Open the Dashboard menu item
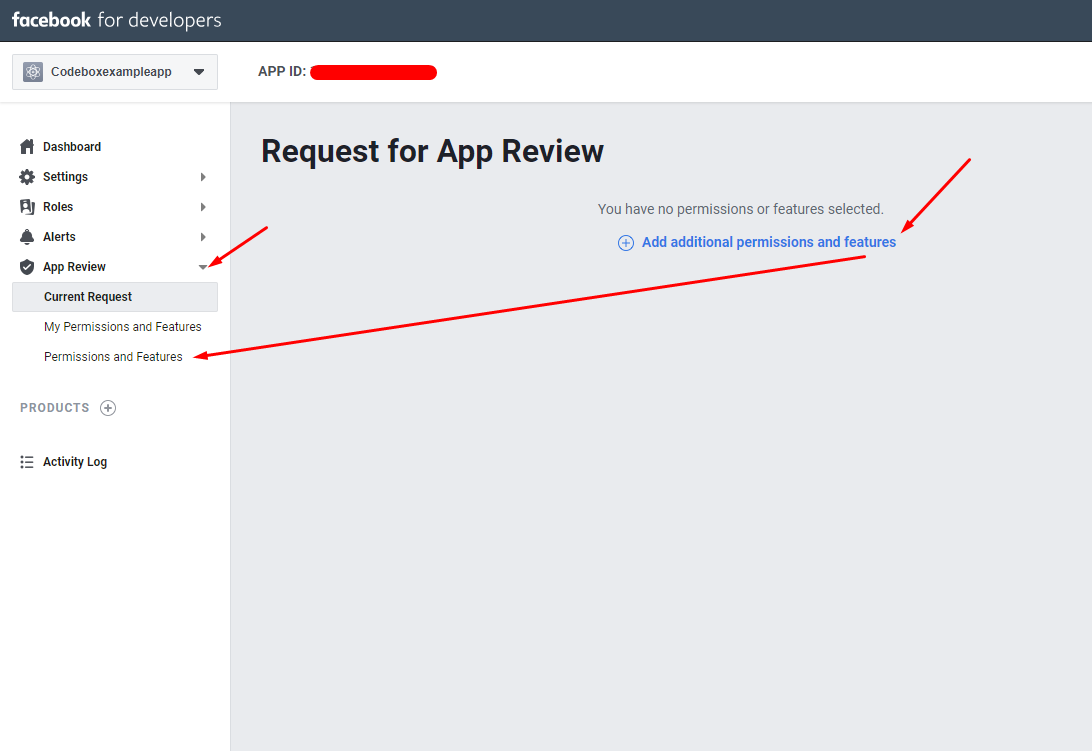Image resolution: width=1092 pixels, height=751 pixels. 72,147
